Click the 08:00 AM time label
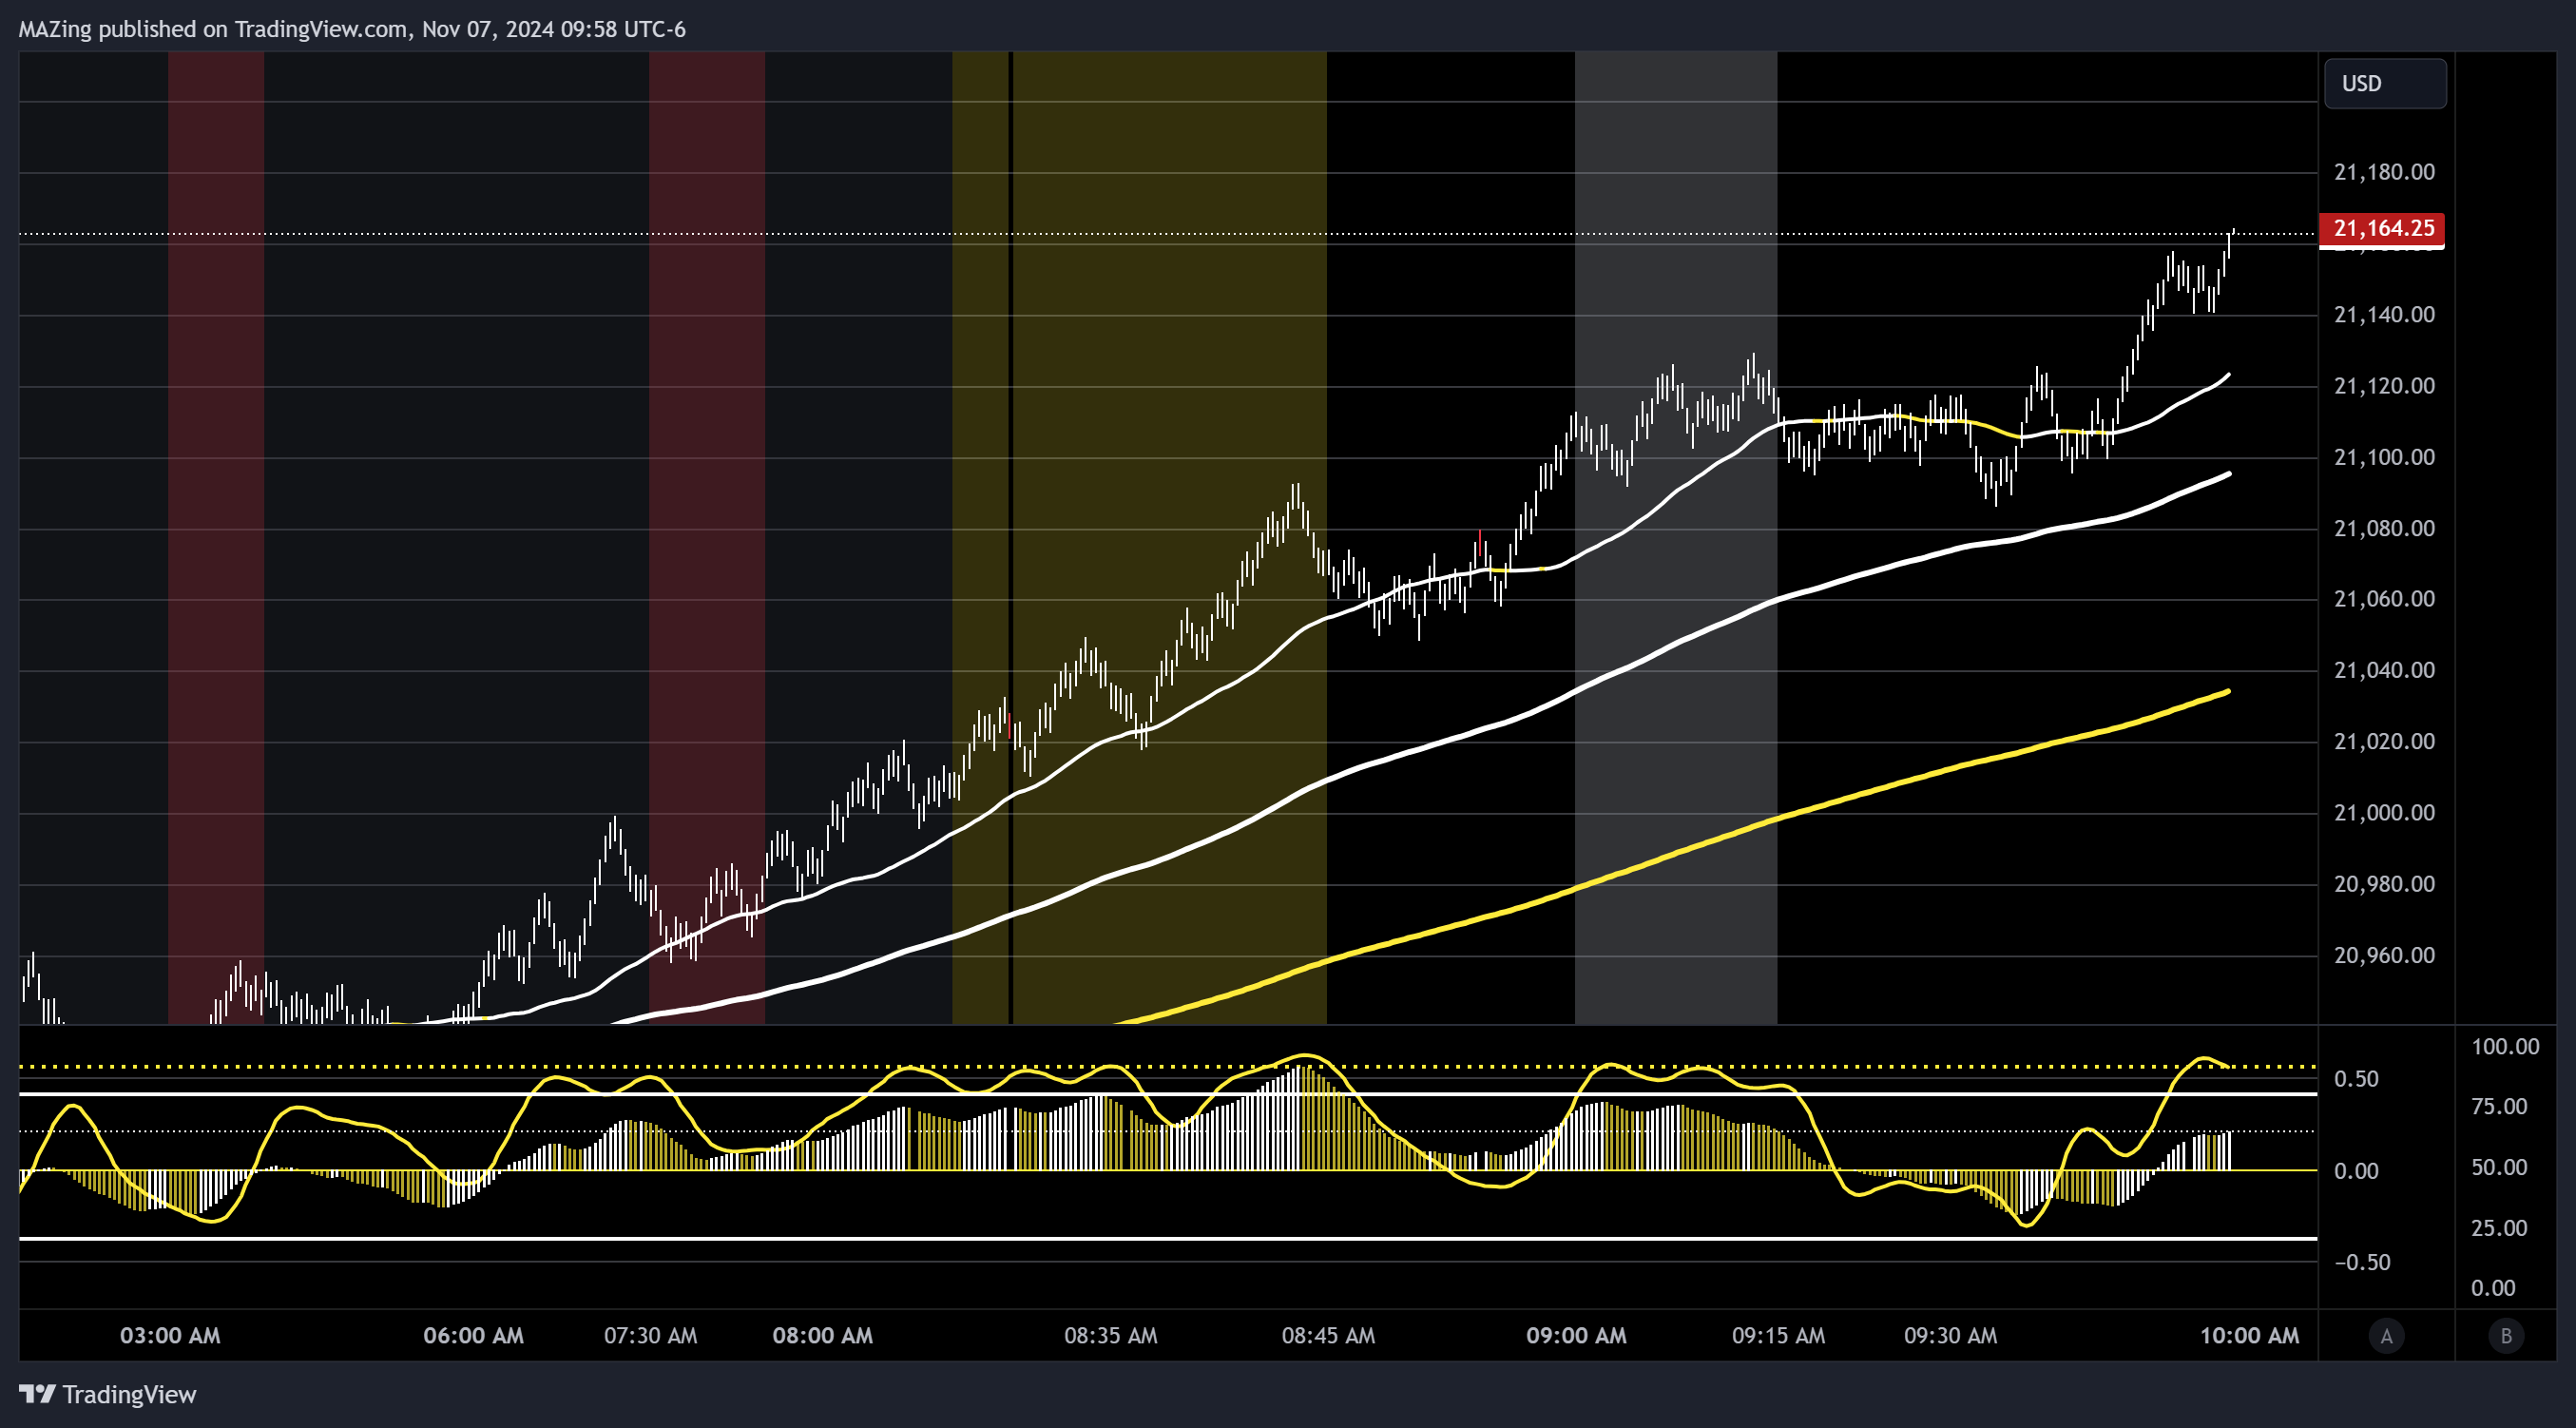 click(x=822, y=1336)
